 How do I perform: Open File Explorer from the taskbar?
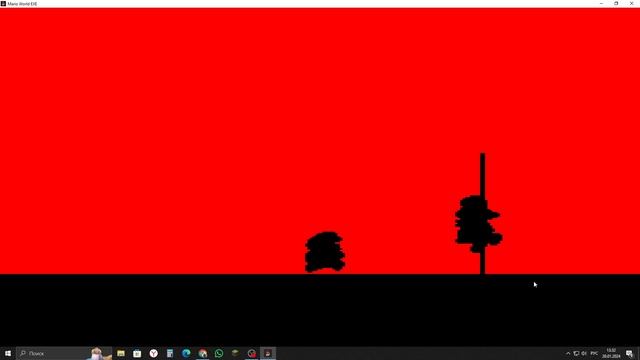tap(121, 353)
